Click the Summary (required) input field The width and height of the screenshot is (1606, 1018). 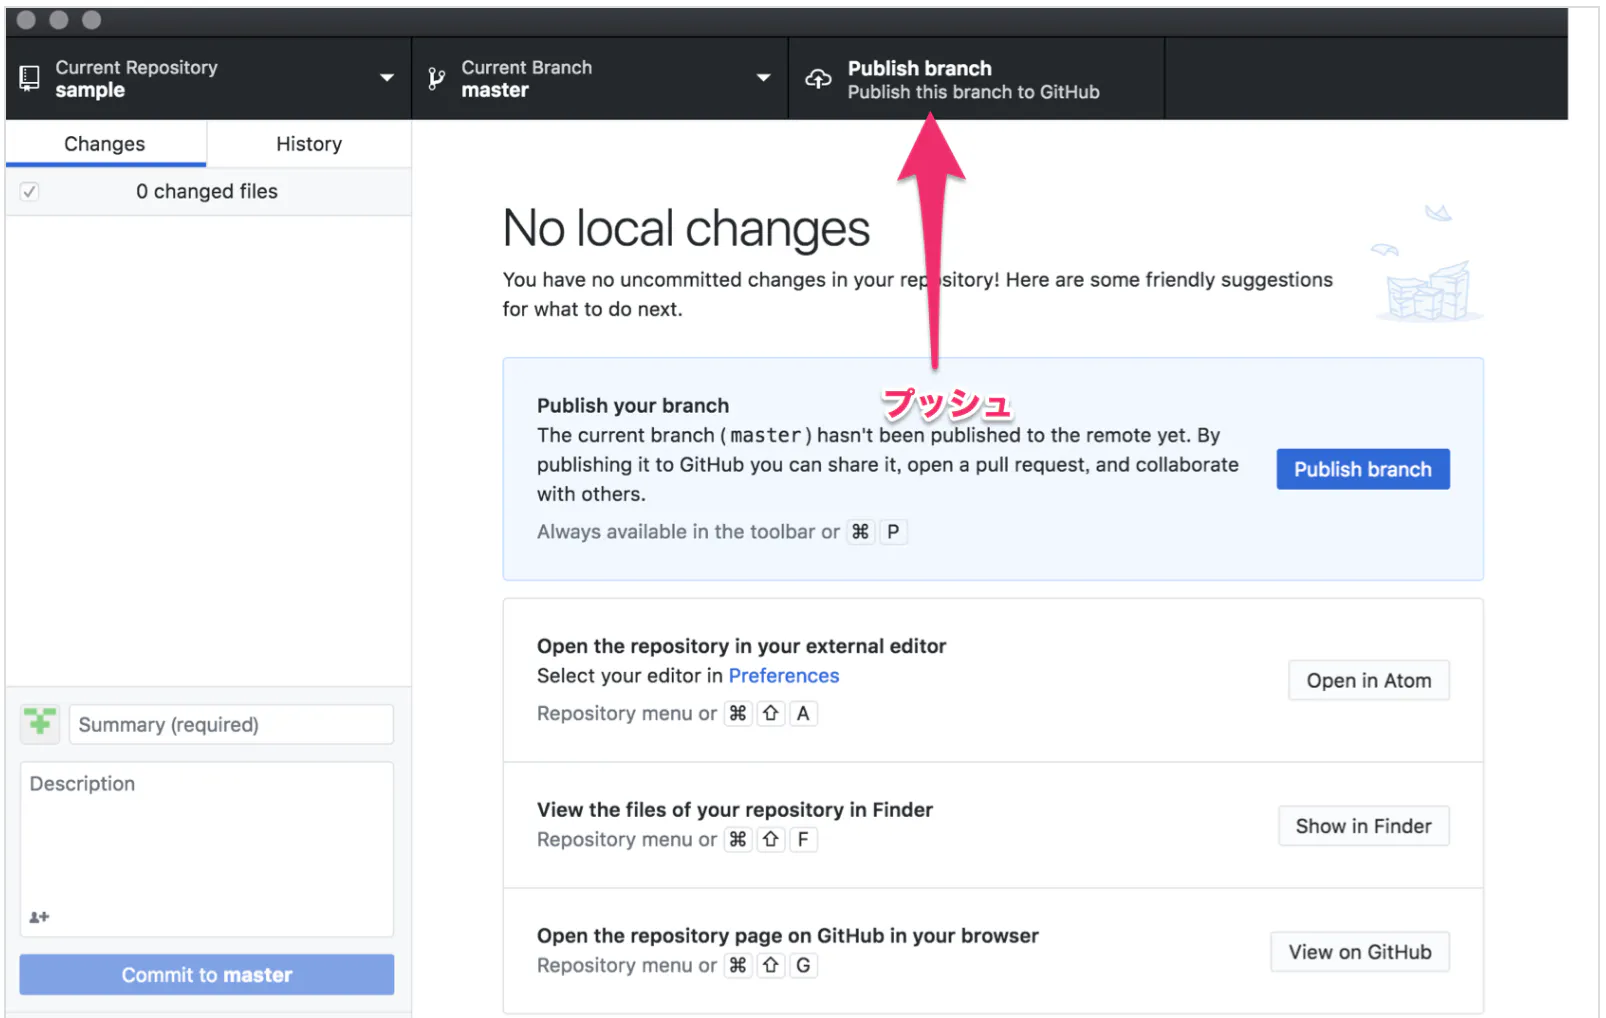231,724
